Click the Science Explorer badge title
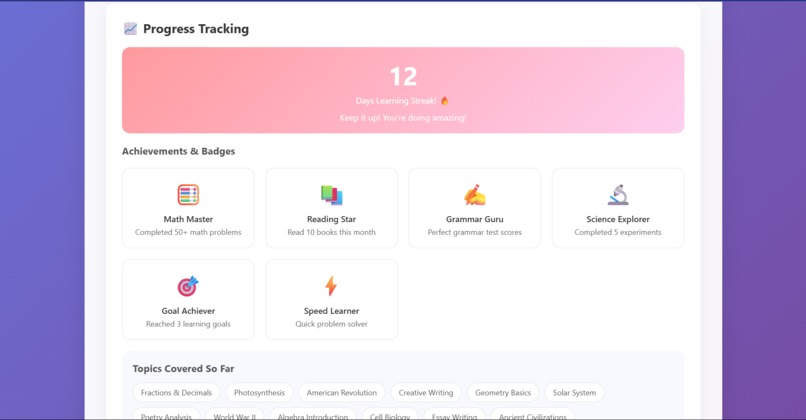Image resolution: width=806 pixels, height=420 pixels. [x=618, y=219]
